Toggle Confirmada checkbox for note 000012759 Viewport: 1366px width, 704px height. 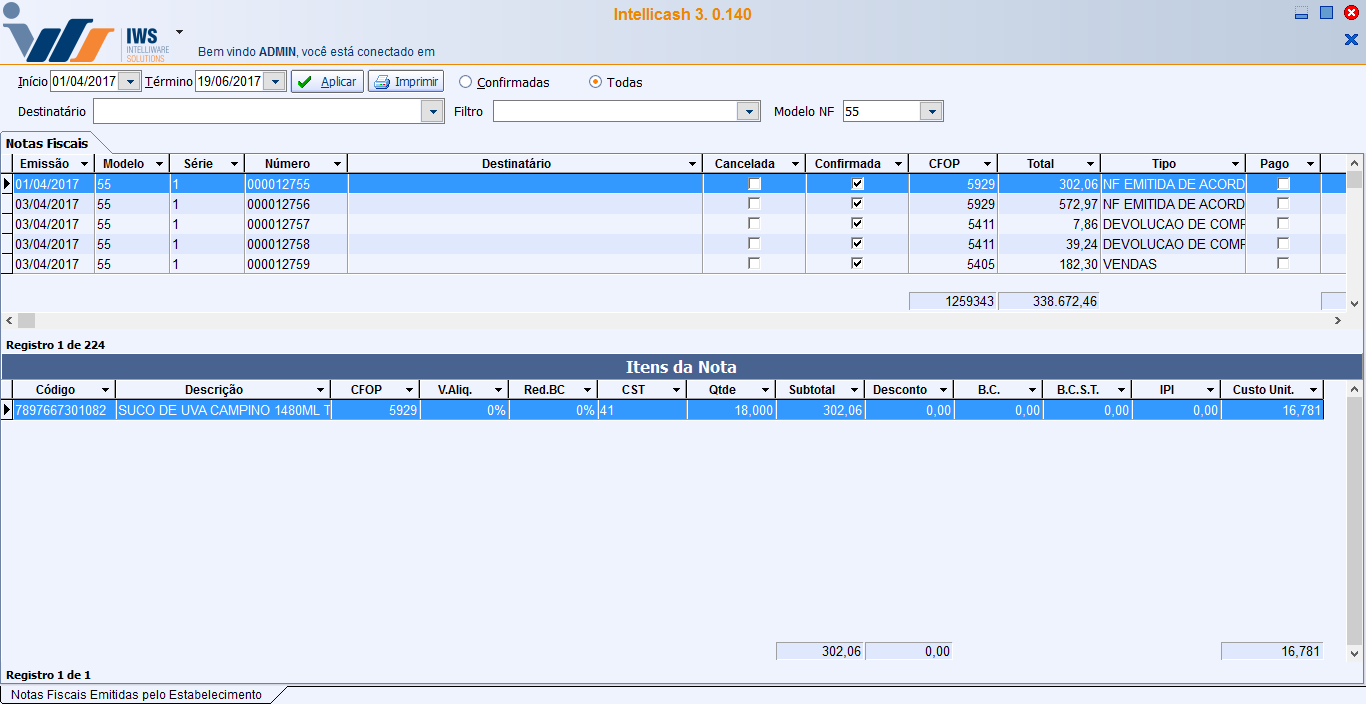coord(857,264)
